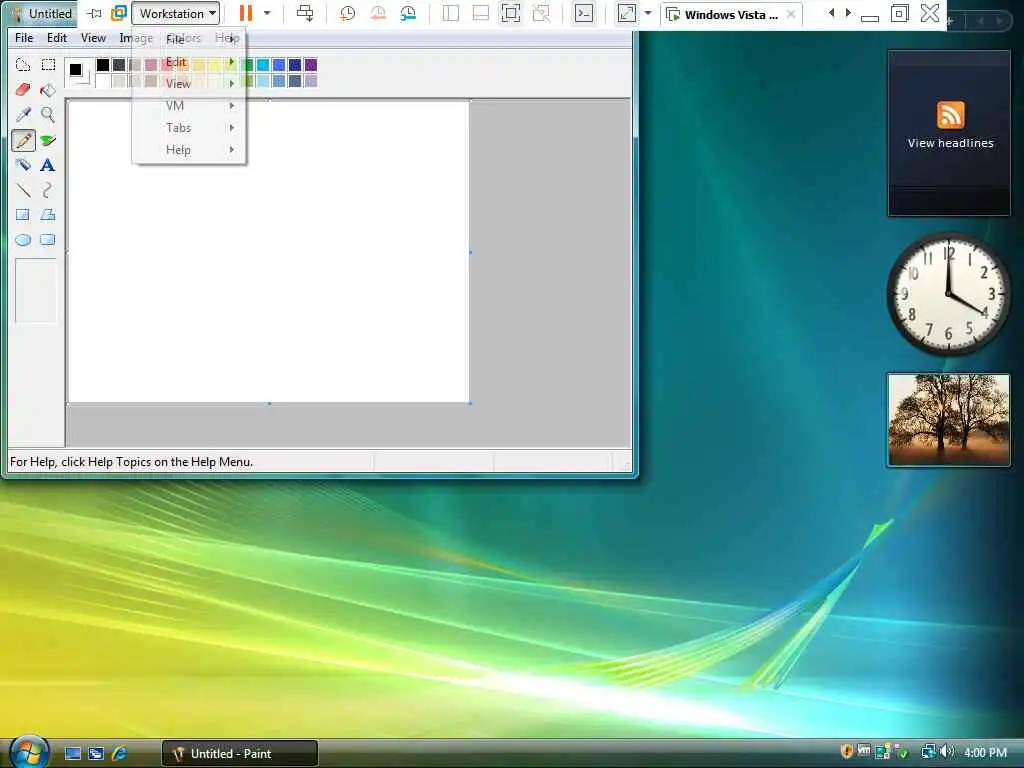Go to the next VMware tab arrow
Image resolution: width=1024 pixels, height=768 pixels.
click(x=848, y=13)
